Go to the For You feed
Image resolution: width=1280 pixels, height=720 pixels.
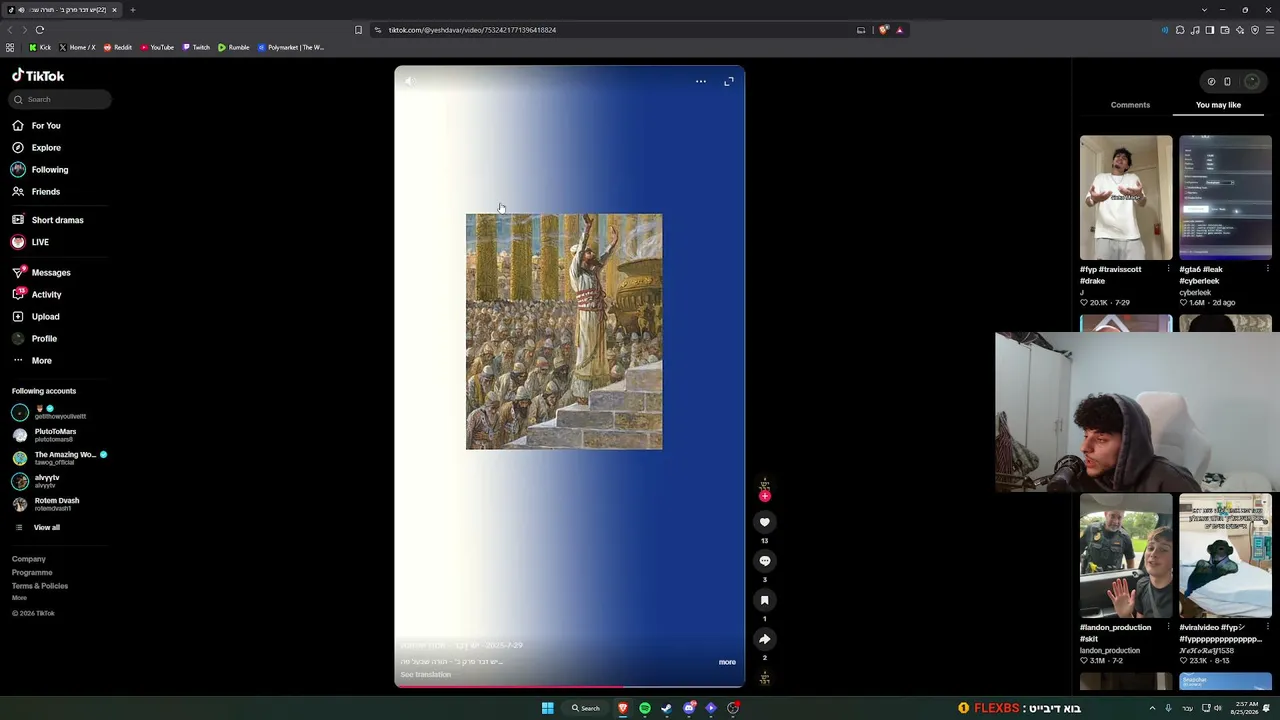(x=37, y=126)
